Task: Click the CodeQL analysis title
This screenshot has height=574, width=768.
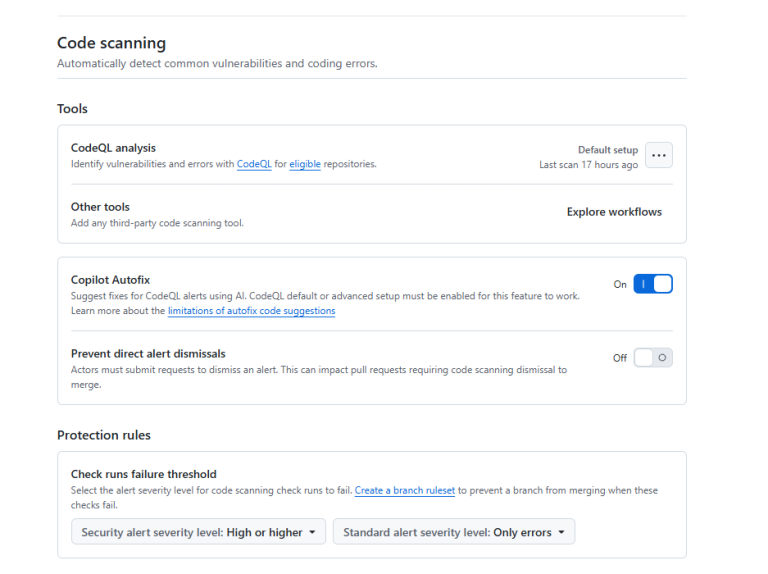Action: [x=113, y=148]
